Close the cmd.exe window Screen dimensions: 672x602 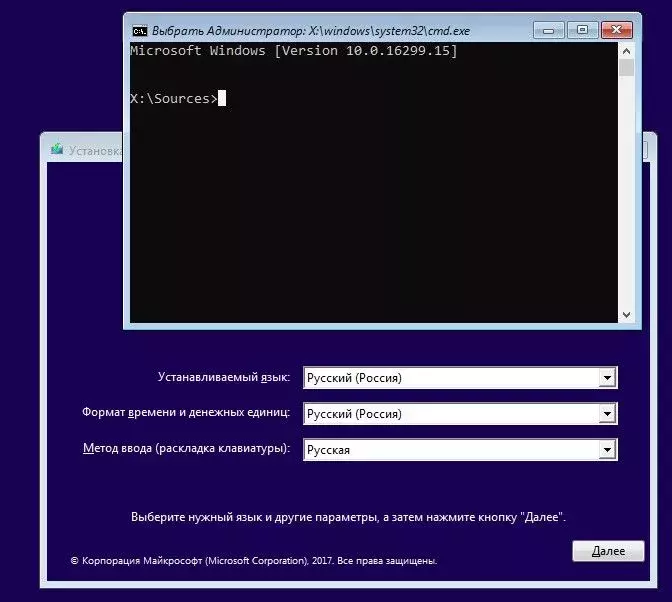pyautogui.click(x=617, y=30)
